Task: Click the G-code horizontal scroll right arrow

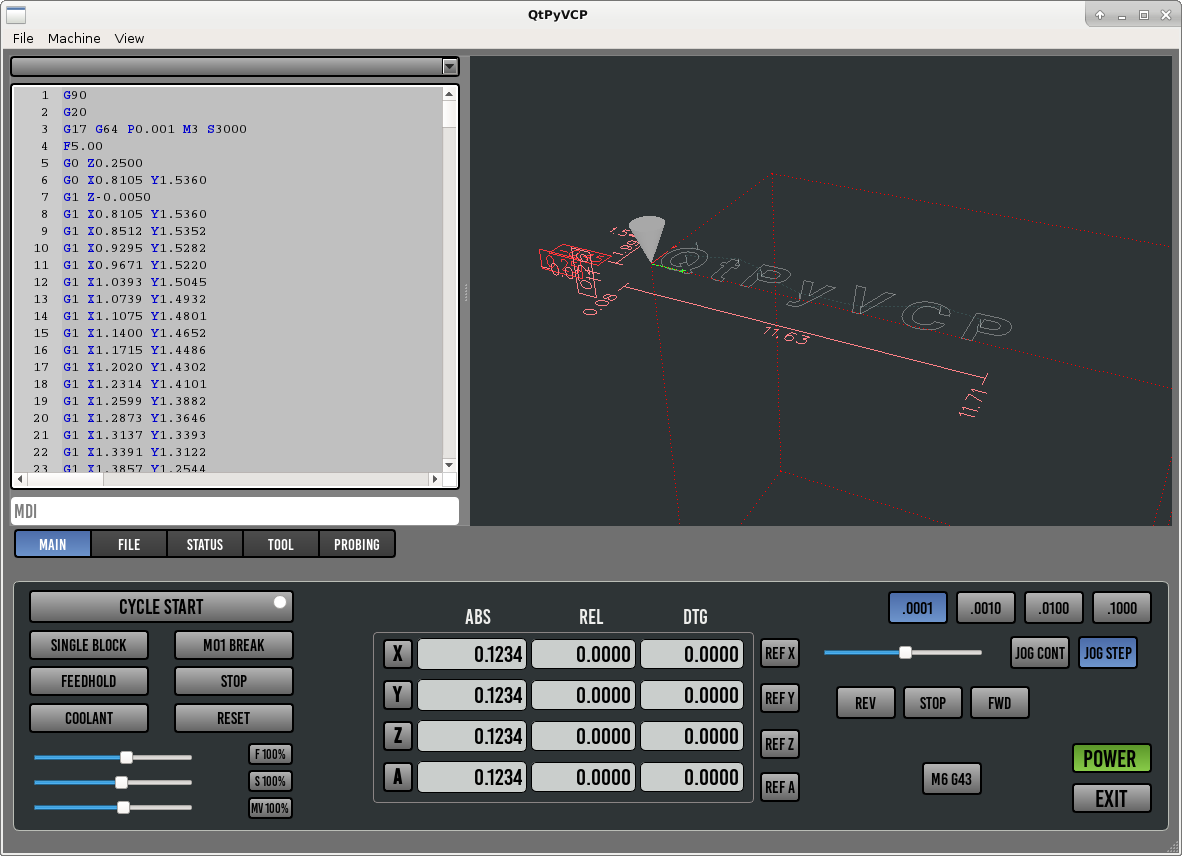Action: click(435, 479)
